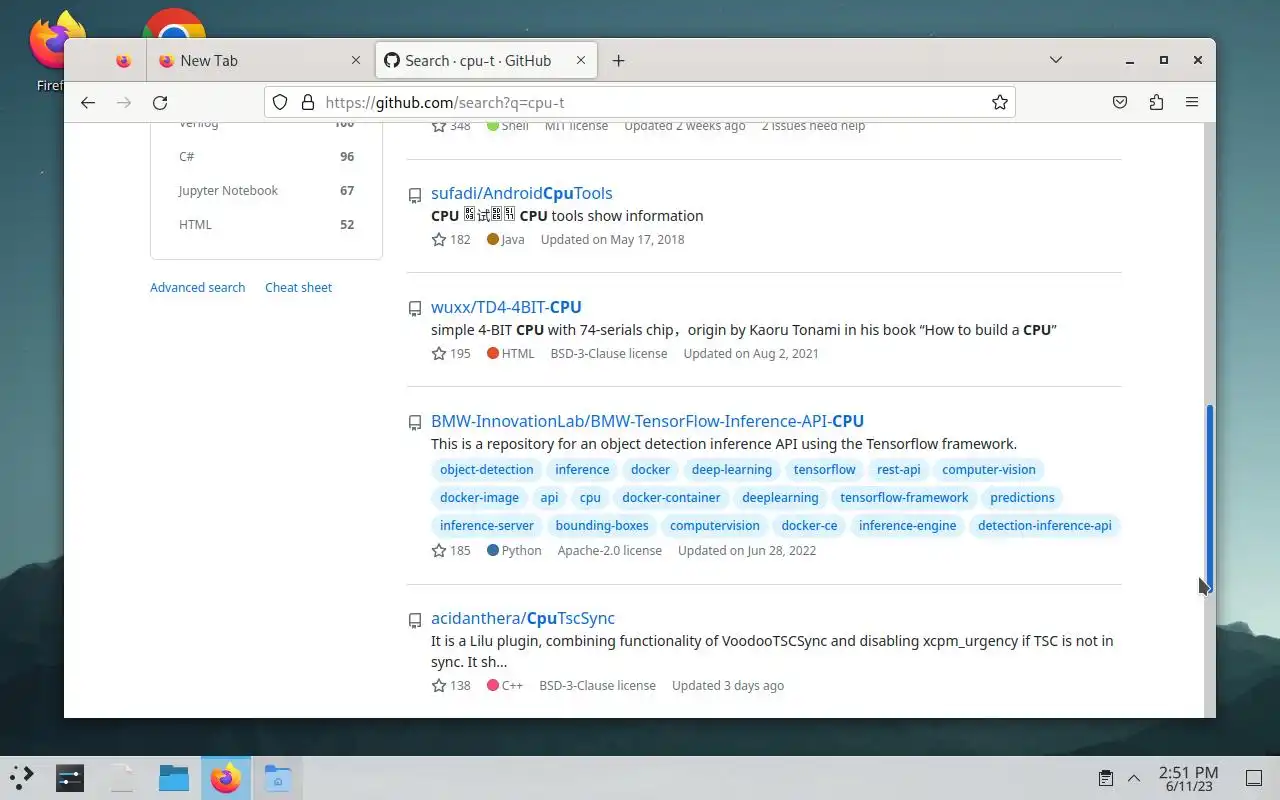Click the tracking protection shield icon
The height and width of the screenshot is (800, 1280).
[280, 102]
